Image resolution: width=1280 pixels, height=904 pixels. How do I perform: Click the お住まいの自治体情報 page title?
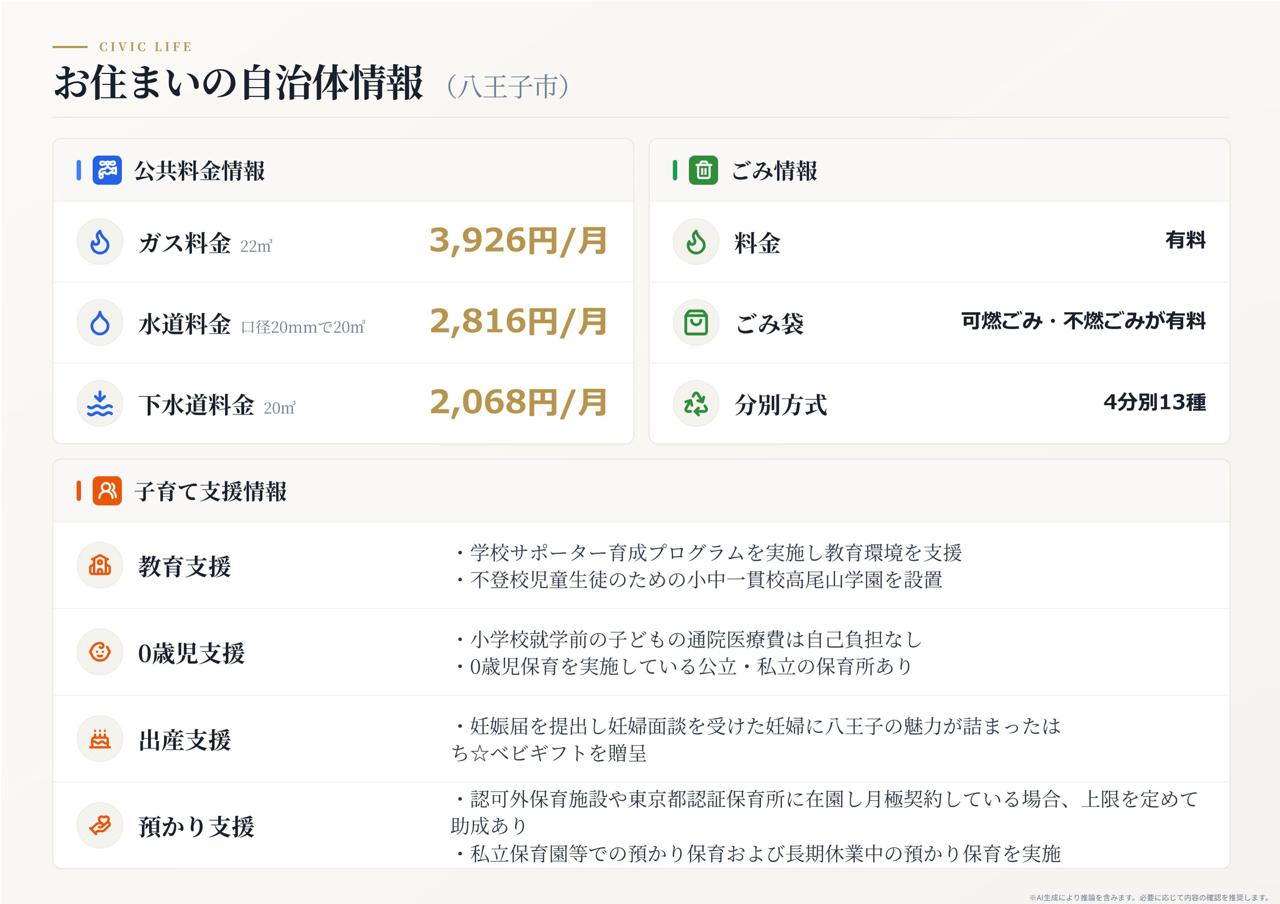239,84
